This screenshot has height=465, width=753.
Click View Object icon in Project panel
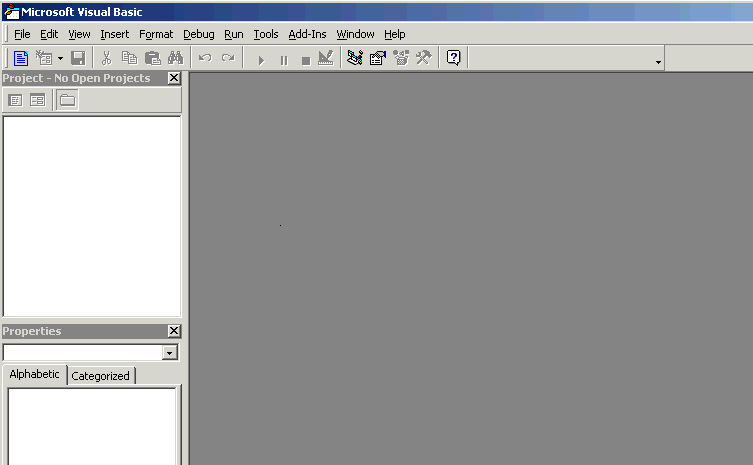point(37,100)
